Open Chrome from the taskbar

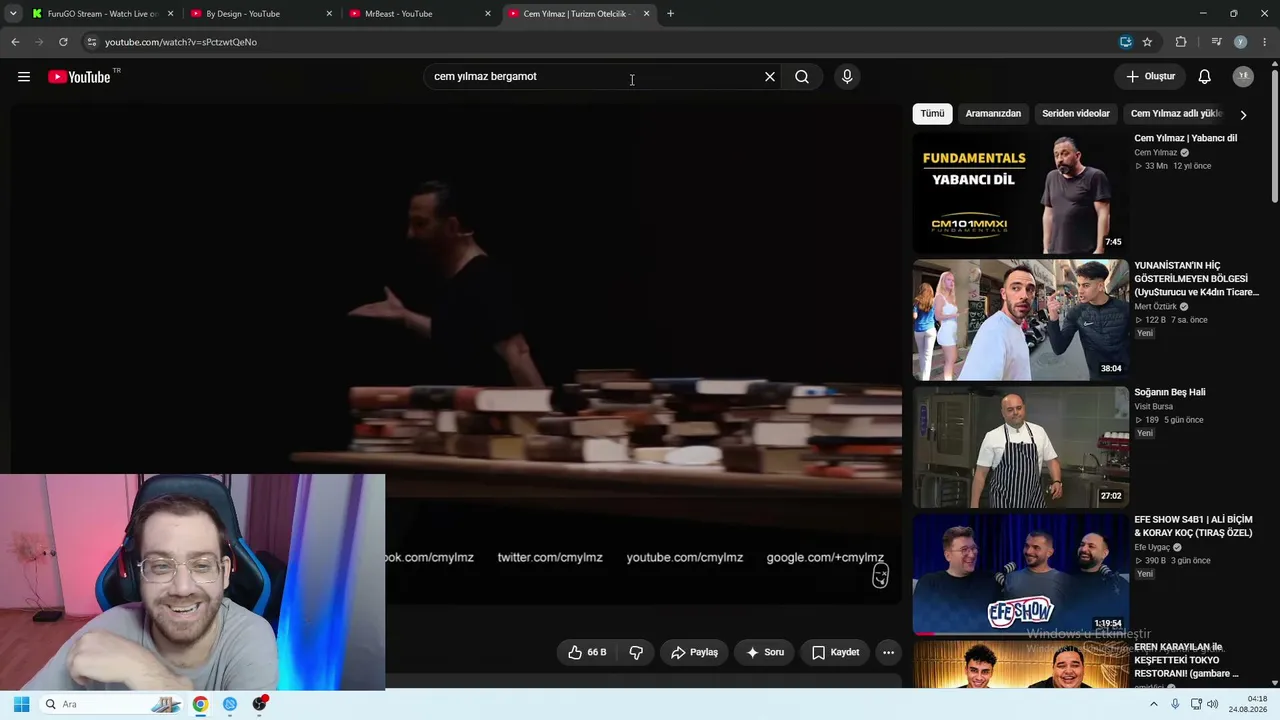point(200,704)
